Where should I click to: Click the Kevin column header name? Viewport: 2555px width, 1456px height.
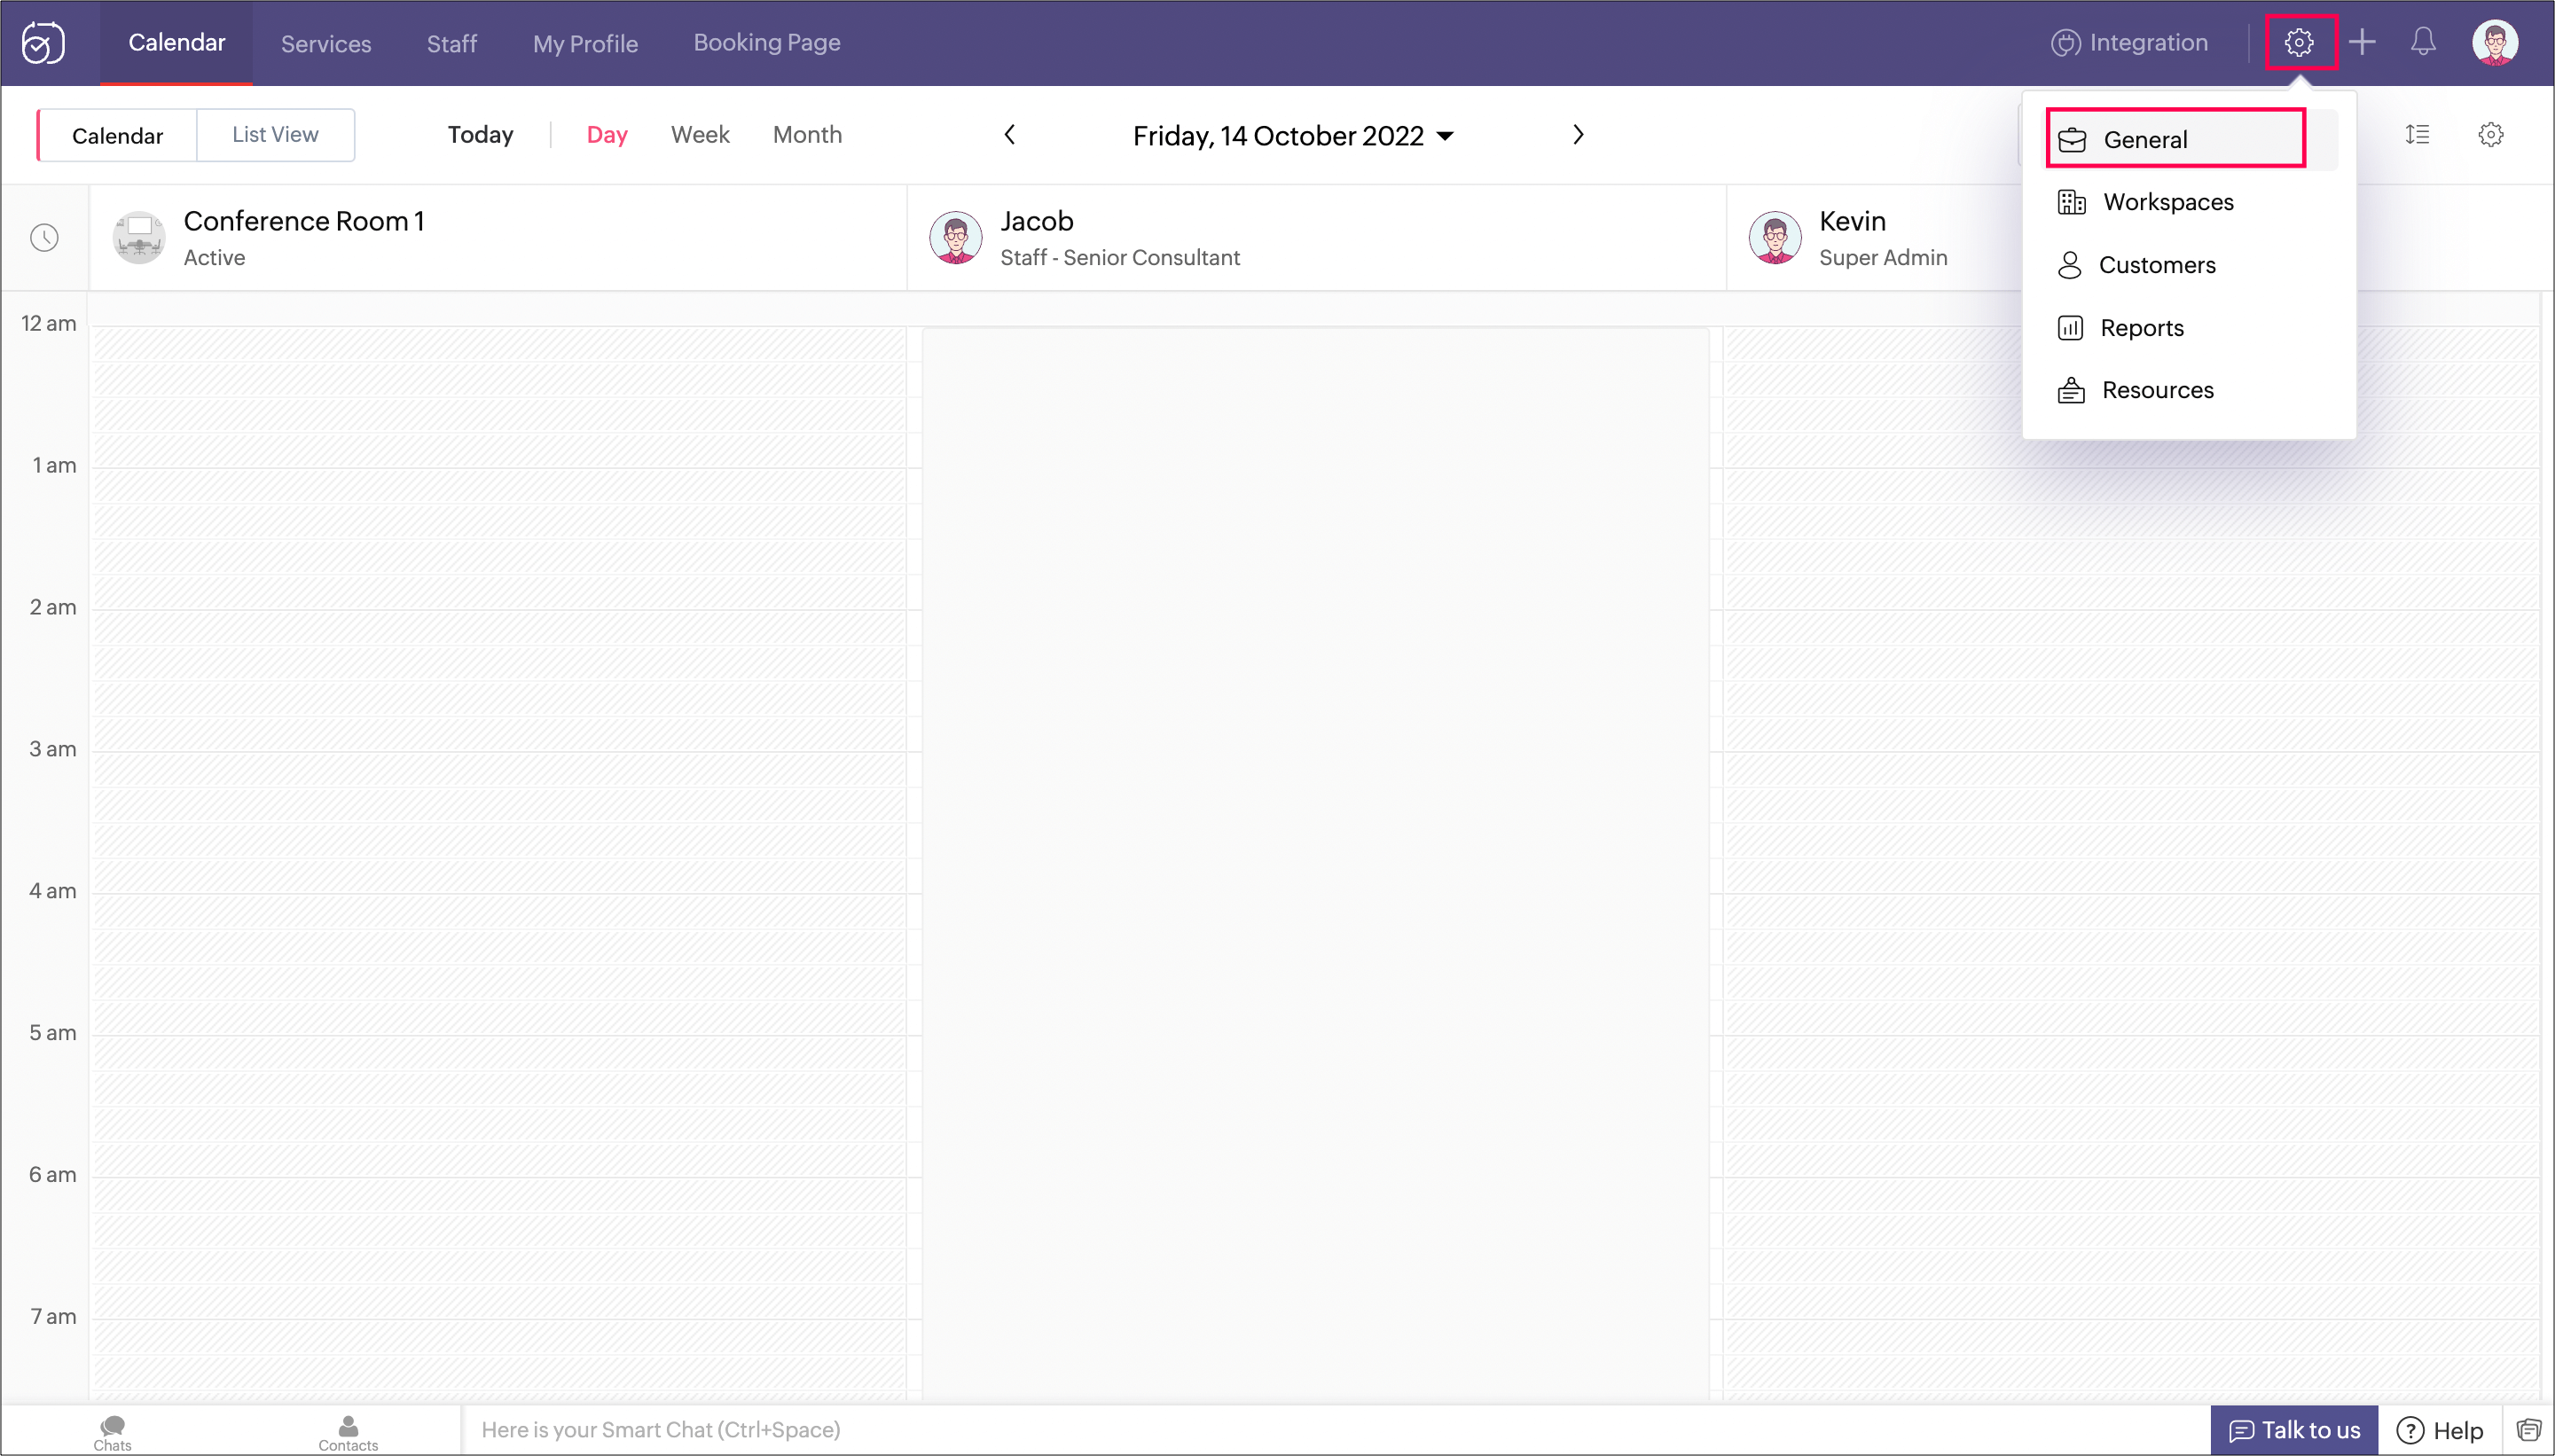1852,221
